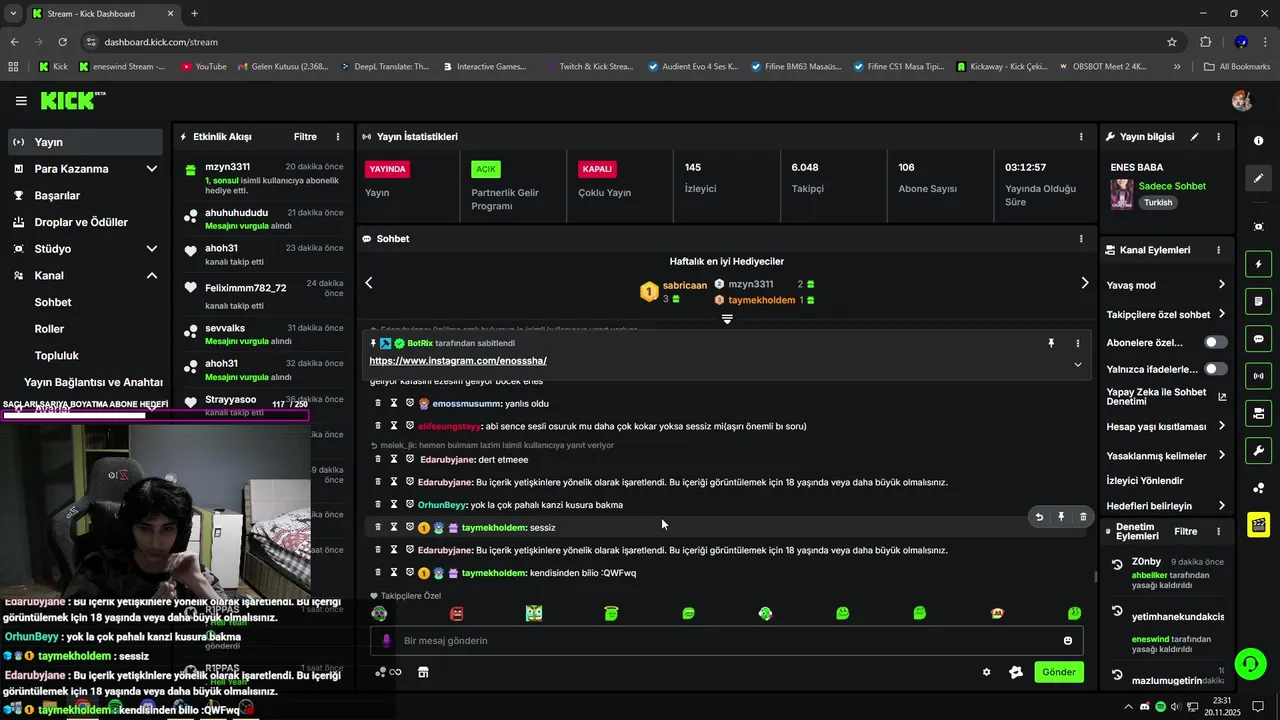The width and height of the screenshot is (1280, 720).
Task: Reload the page in the browser
Action: (62, 42)
